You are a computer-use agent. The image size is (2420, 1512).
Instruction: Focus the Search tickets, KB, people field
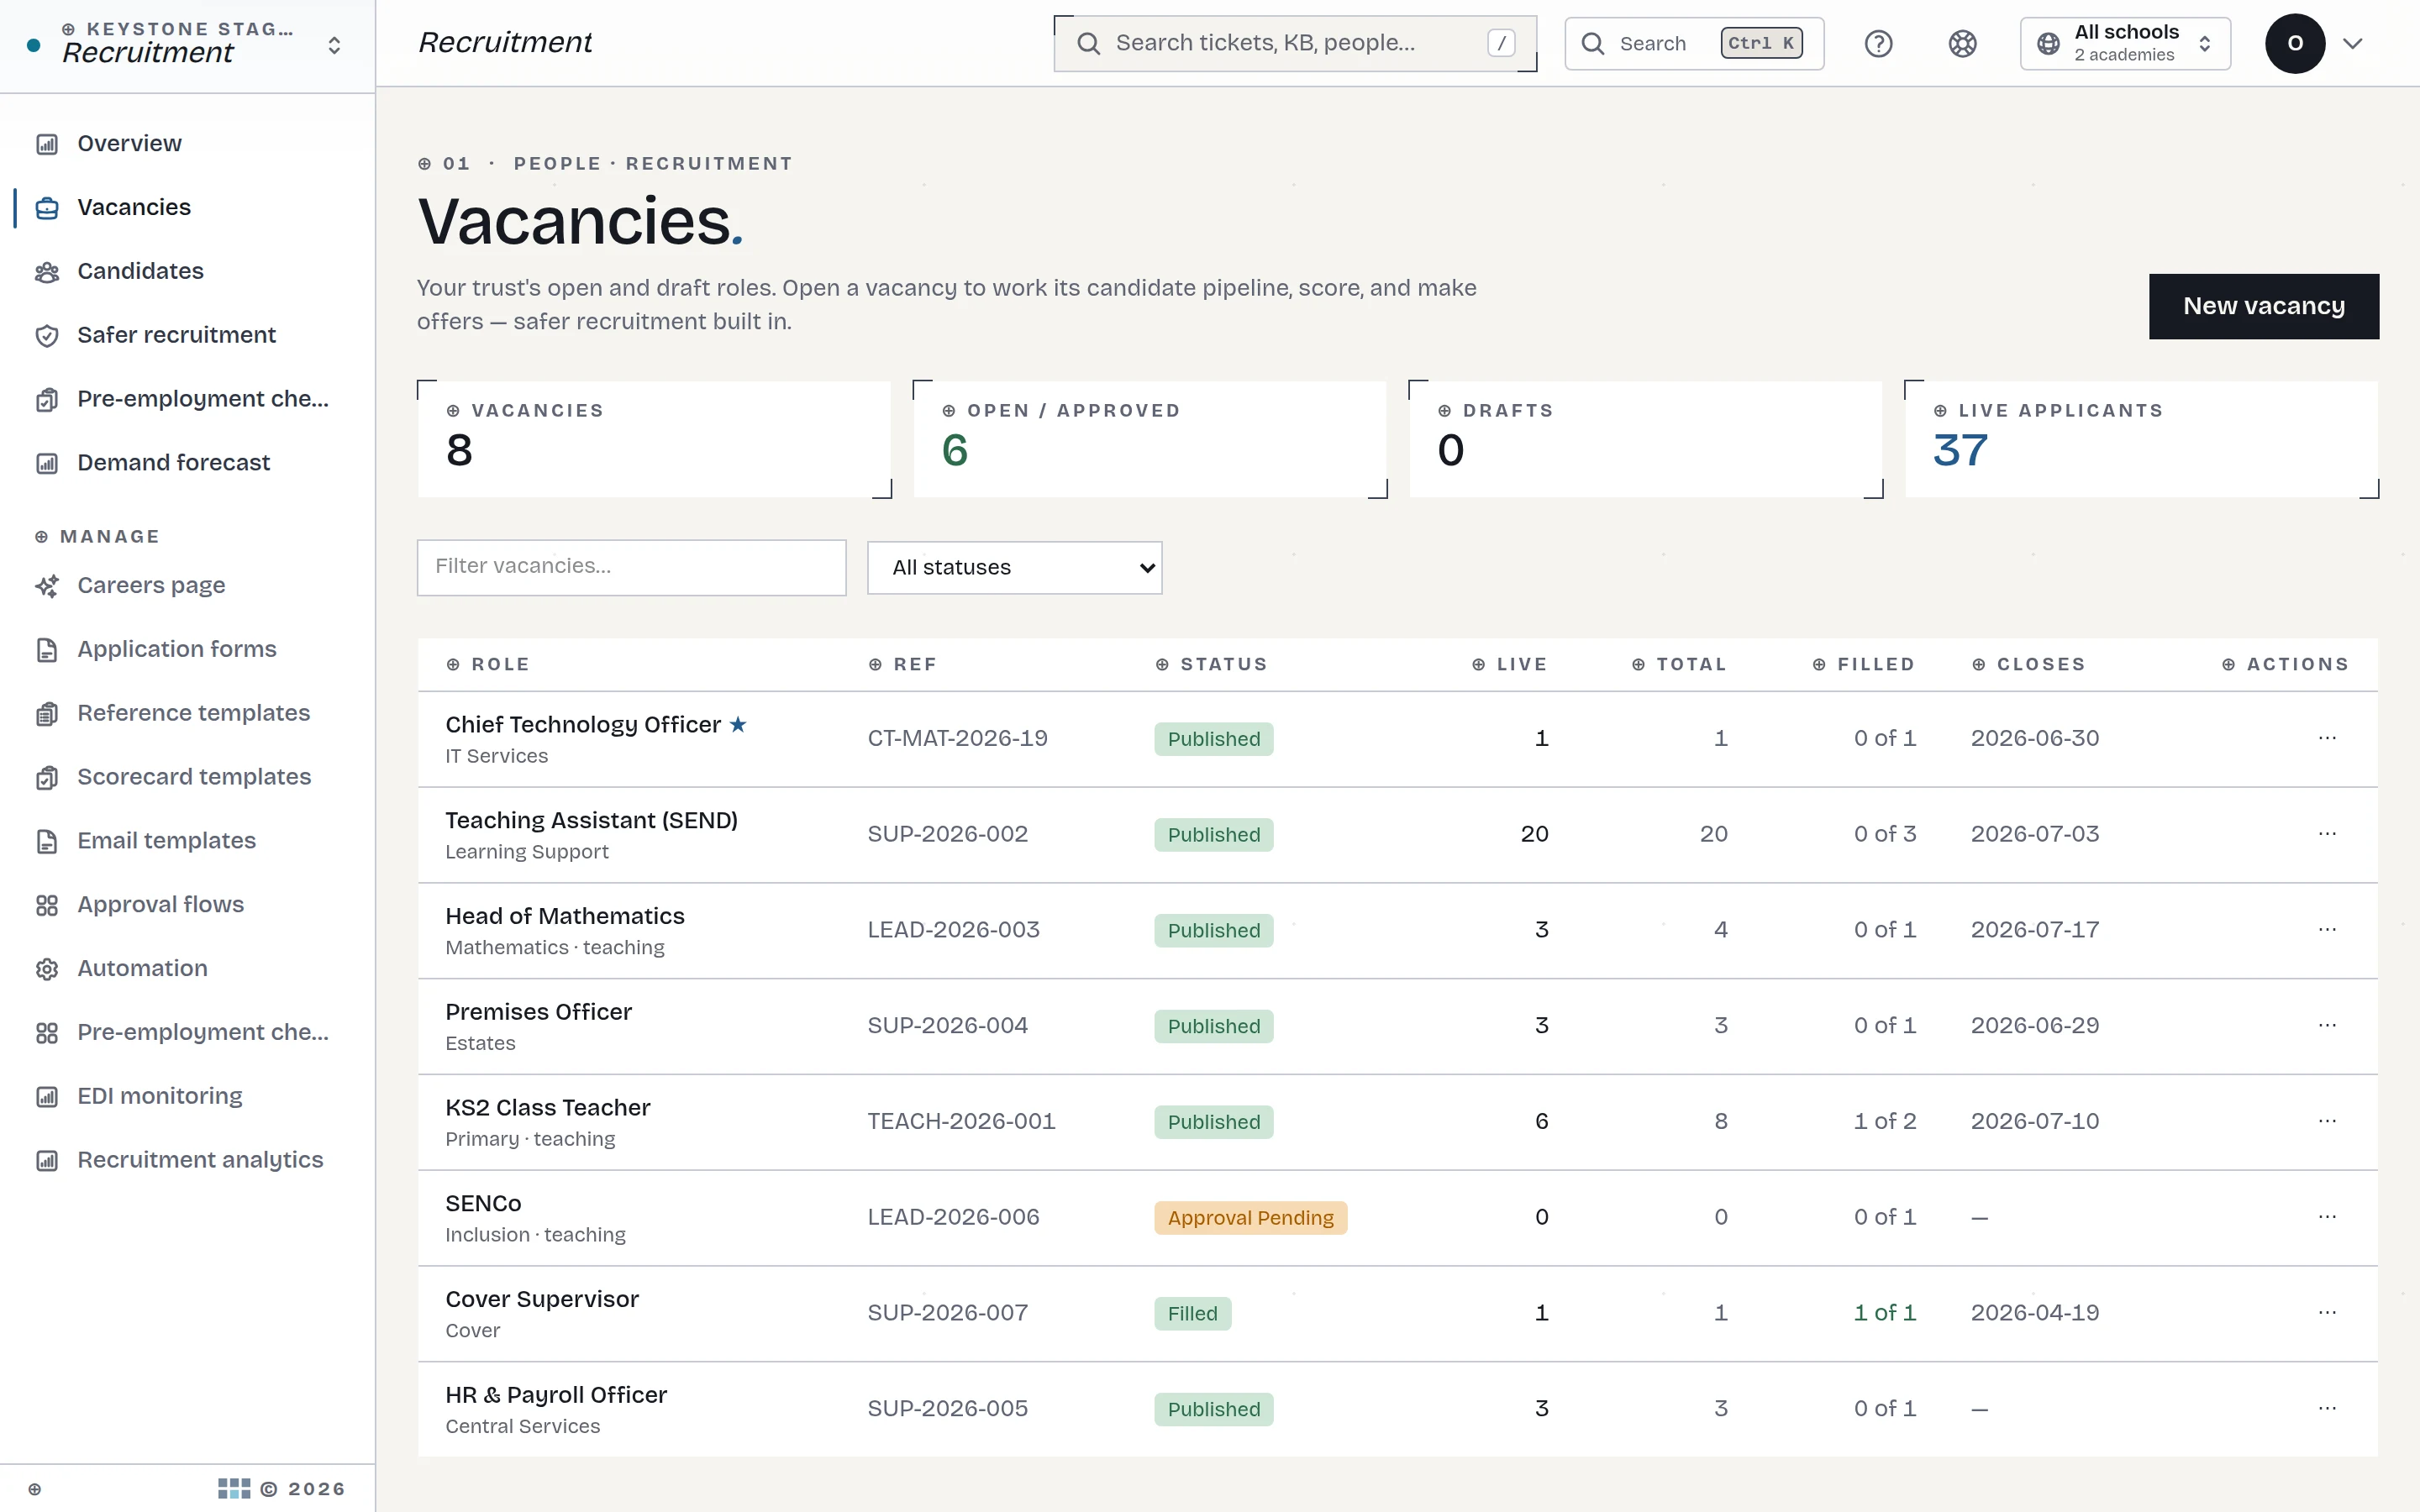1295,44
